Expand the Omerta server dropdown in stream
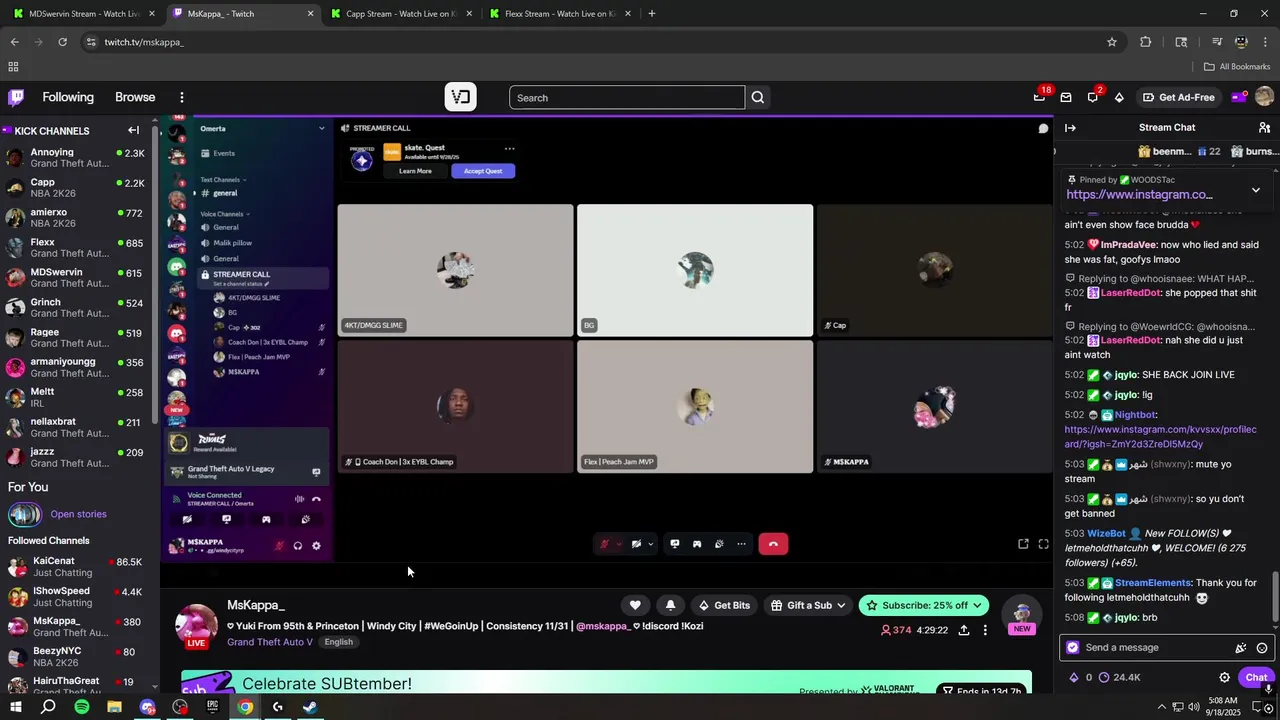This screenshot has width=1280, height=720. point(321,128)
